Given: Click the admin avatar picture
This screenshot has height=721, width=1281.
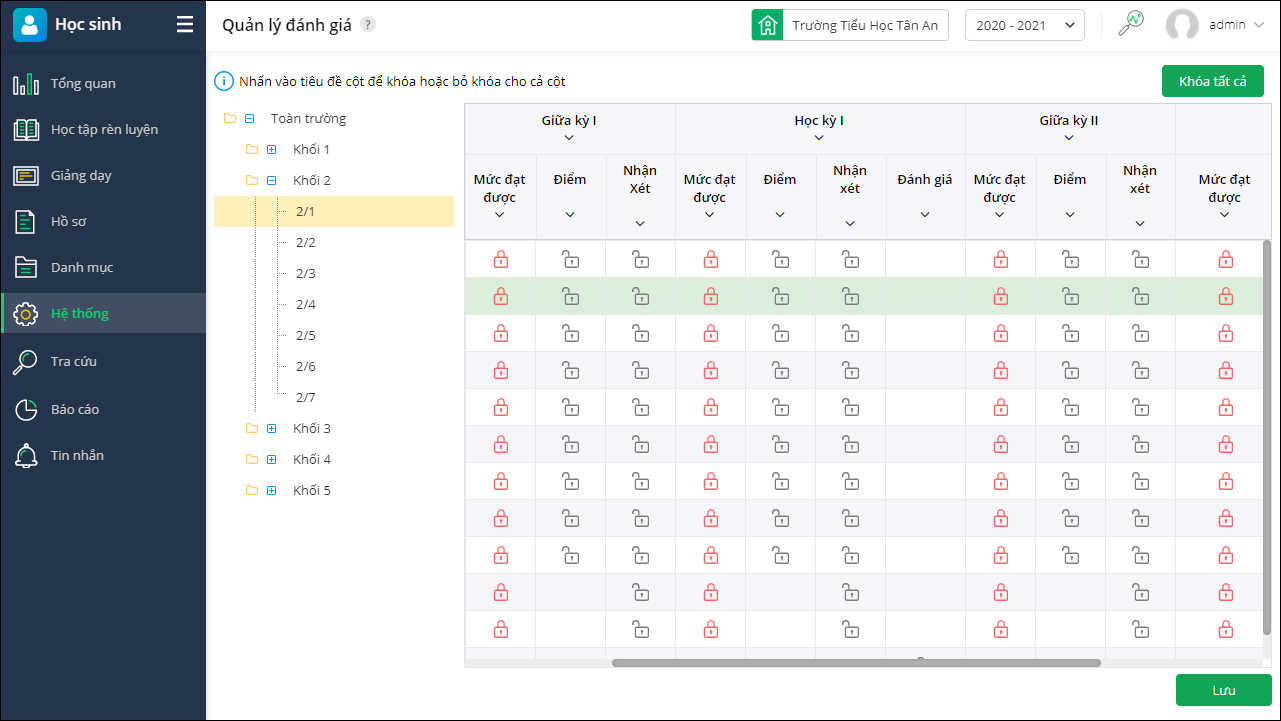Looking at the screenshot, I should pyautogui.click(x=1181, y=25).
